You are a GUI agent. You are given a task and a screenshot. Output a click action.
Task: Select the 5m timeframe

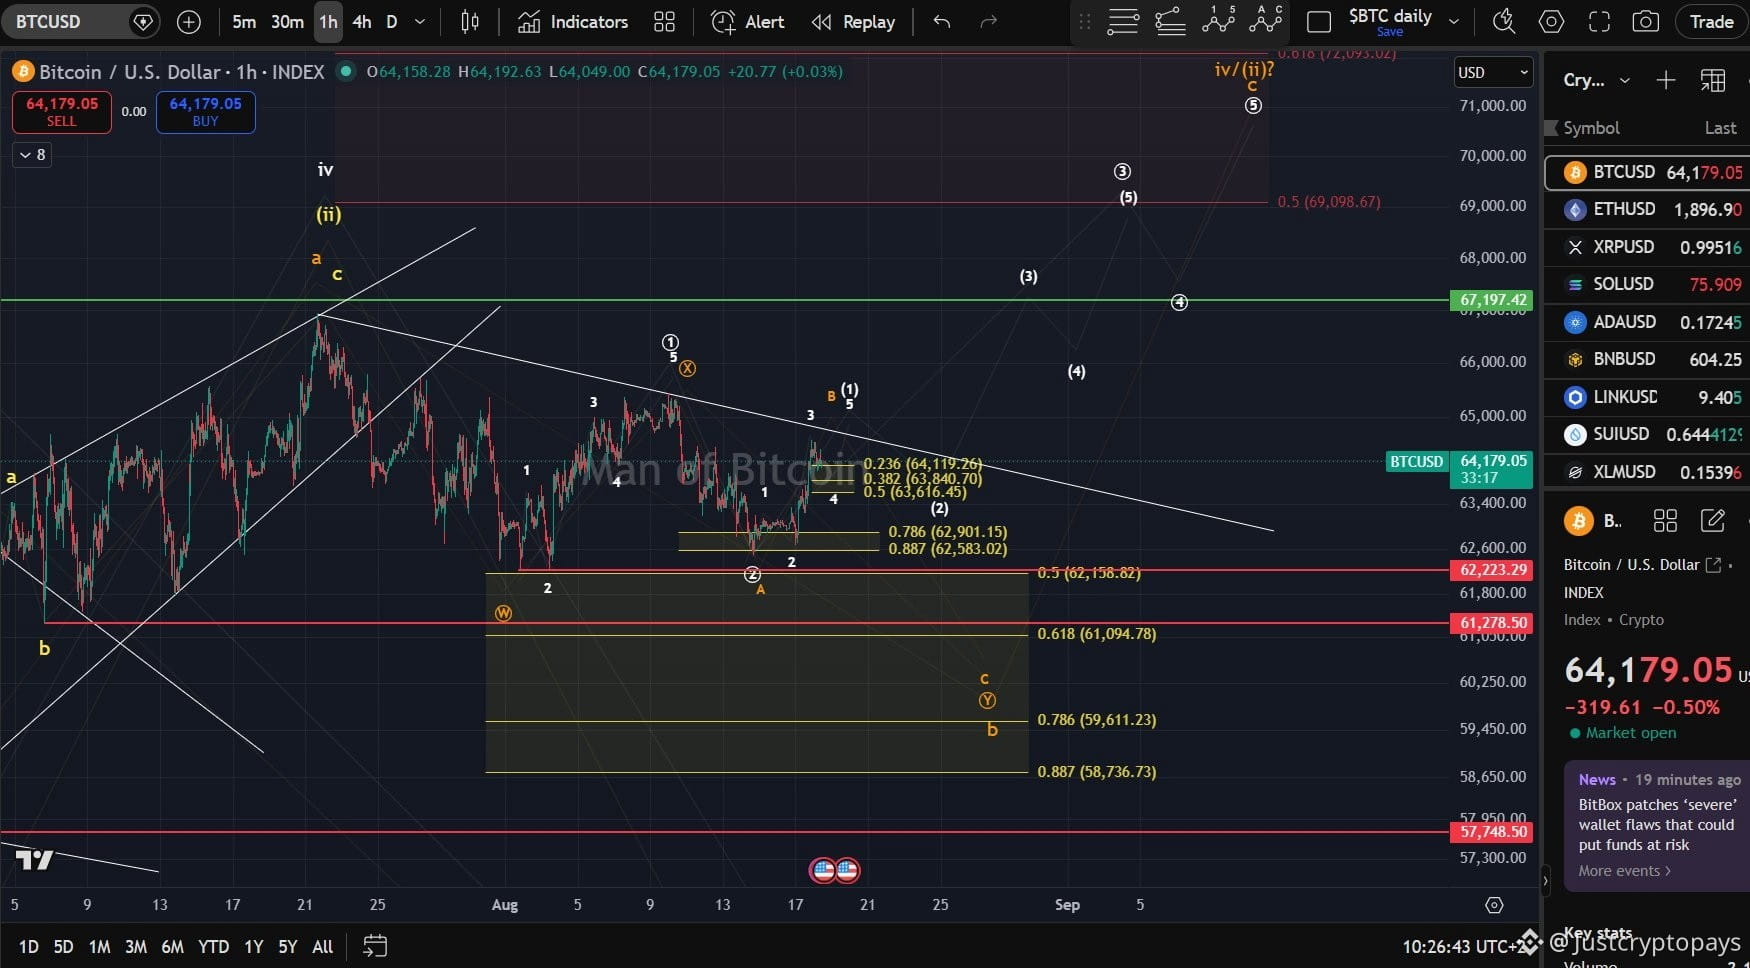[244, 21]
